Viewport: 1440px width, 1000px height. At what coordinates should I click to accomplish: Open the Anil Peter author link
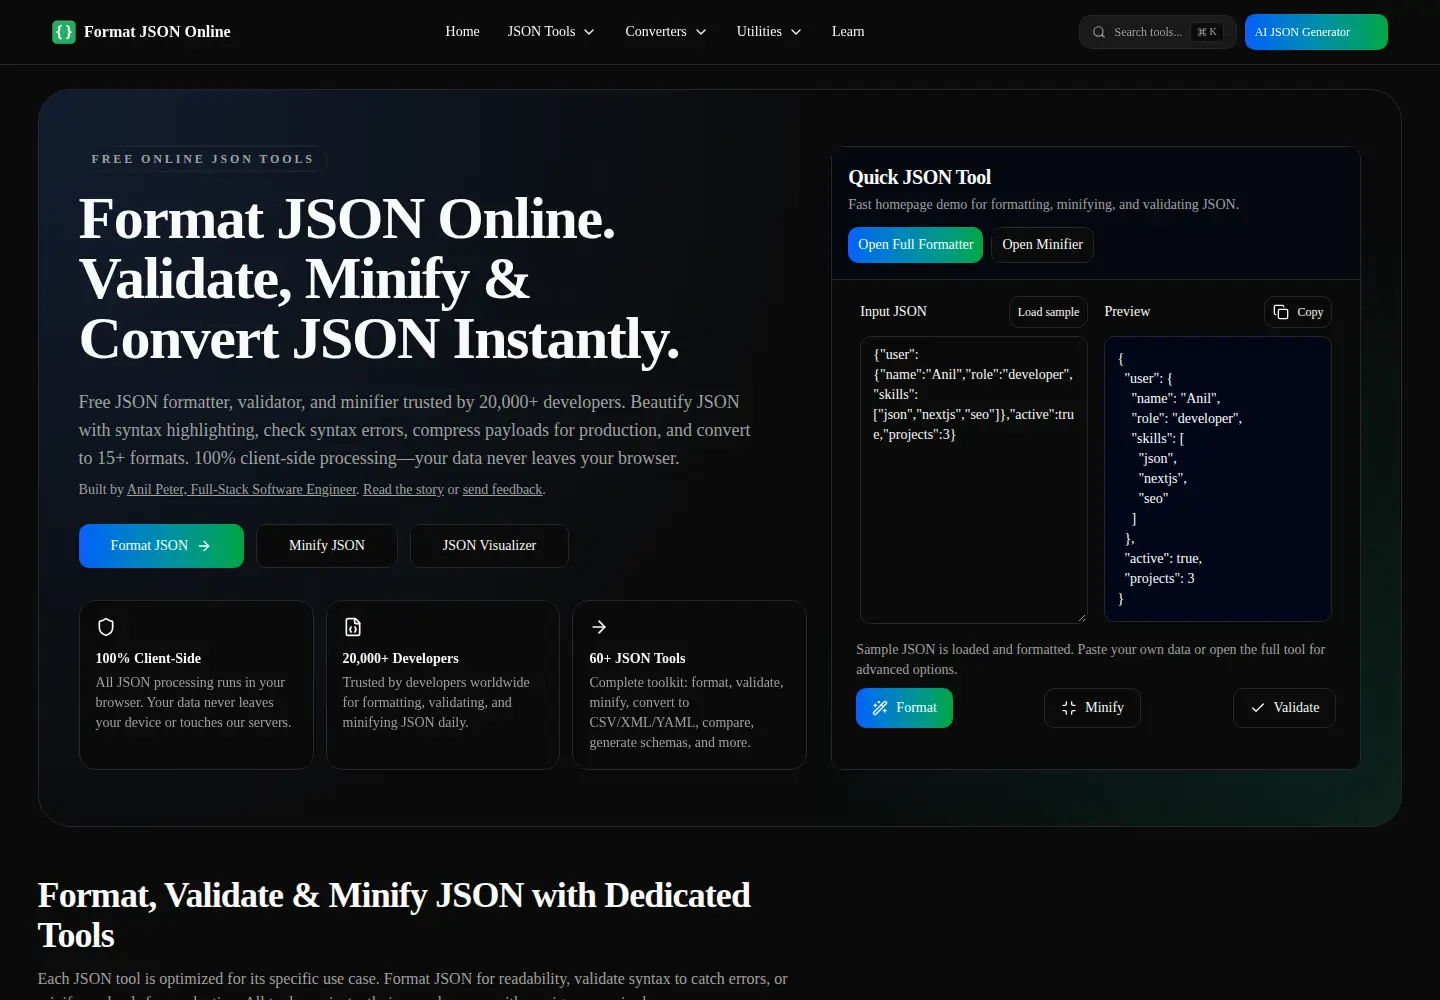click(242, 490)
